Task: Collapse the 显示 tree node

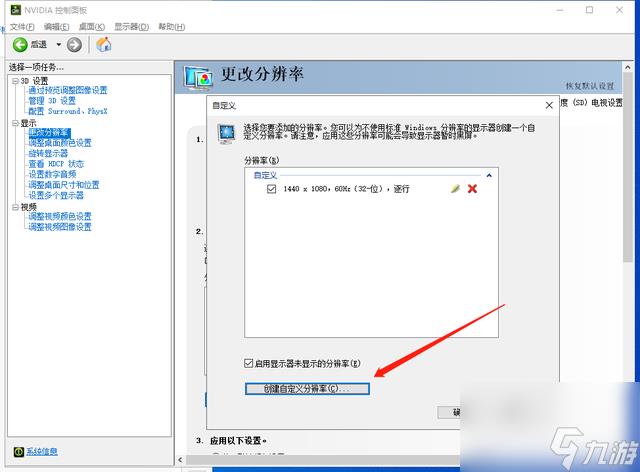Action: (x=15, y=123)
